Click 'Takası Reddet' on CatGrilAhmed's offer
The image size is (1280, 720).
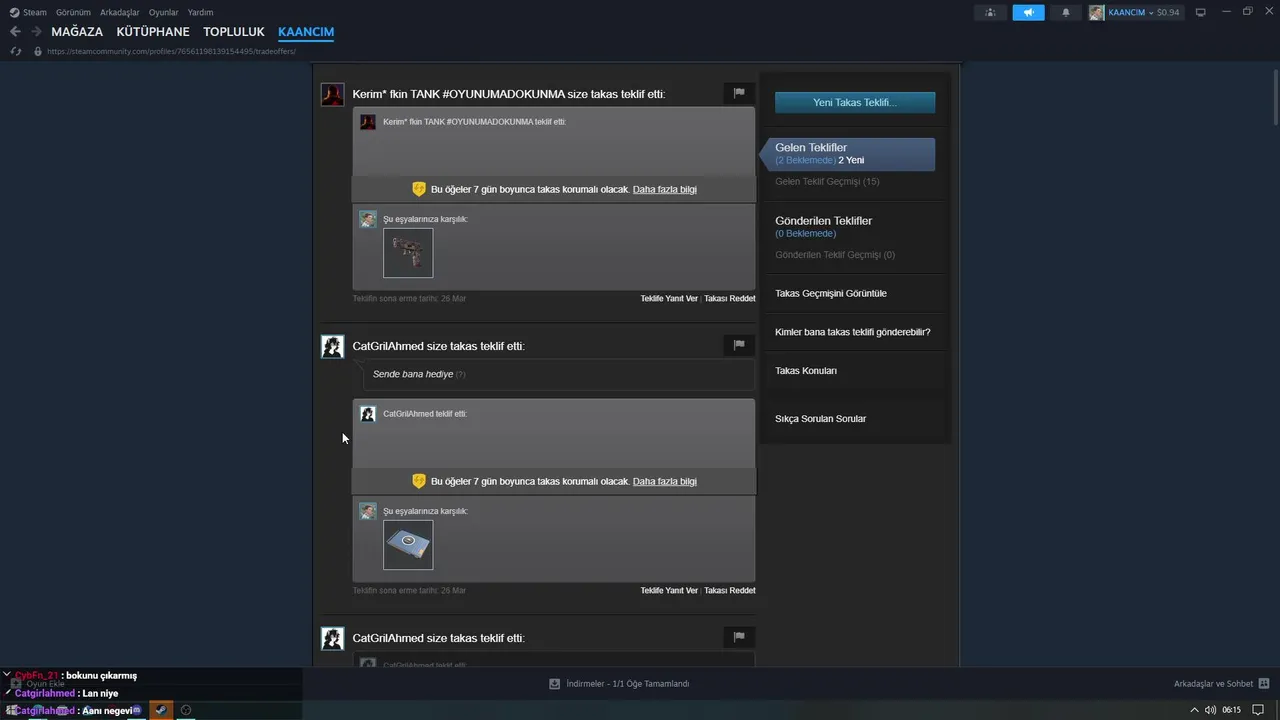pos(730,590)
